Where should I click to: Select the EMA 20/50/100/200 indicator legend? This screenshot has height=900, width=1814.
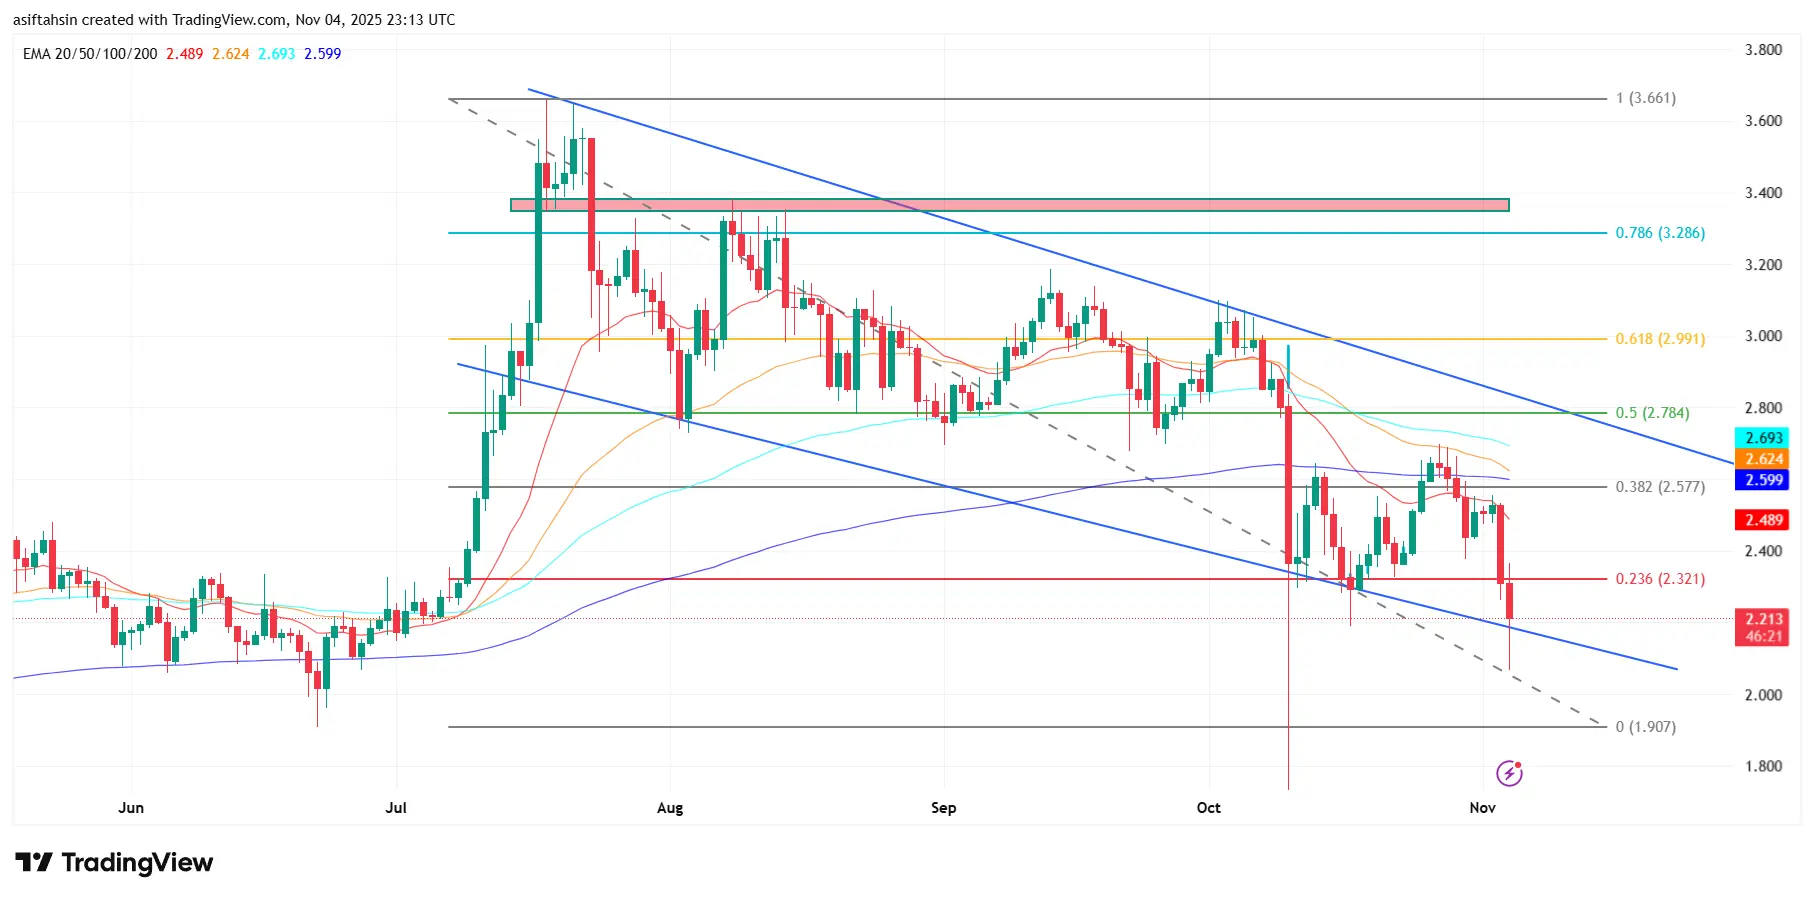click(90, 54)
